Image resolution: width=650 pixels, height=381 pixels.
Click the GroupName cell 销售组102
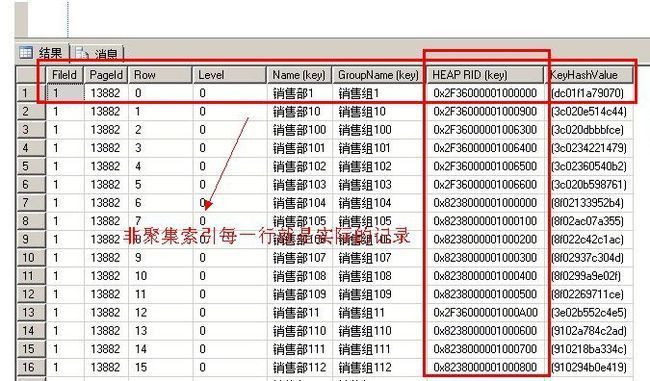(x=379, y=166)
